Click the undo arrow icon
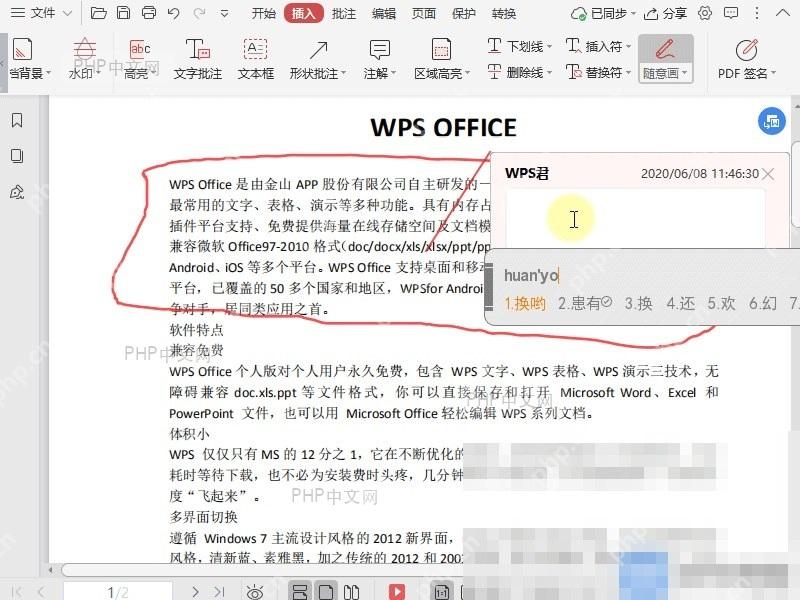800x600 pixels. (x=173, y=13)
